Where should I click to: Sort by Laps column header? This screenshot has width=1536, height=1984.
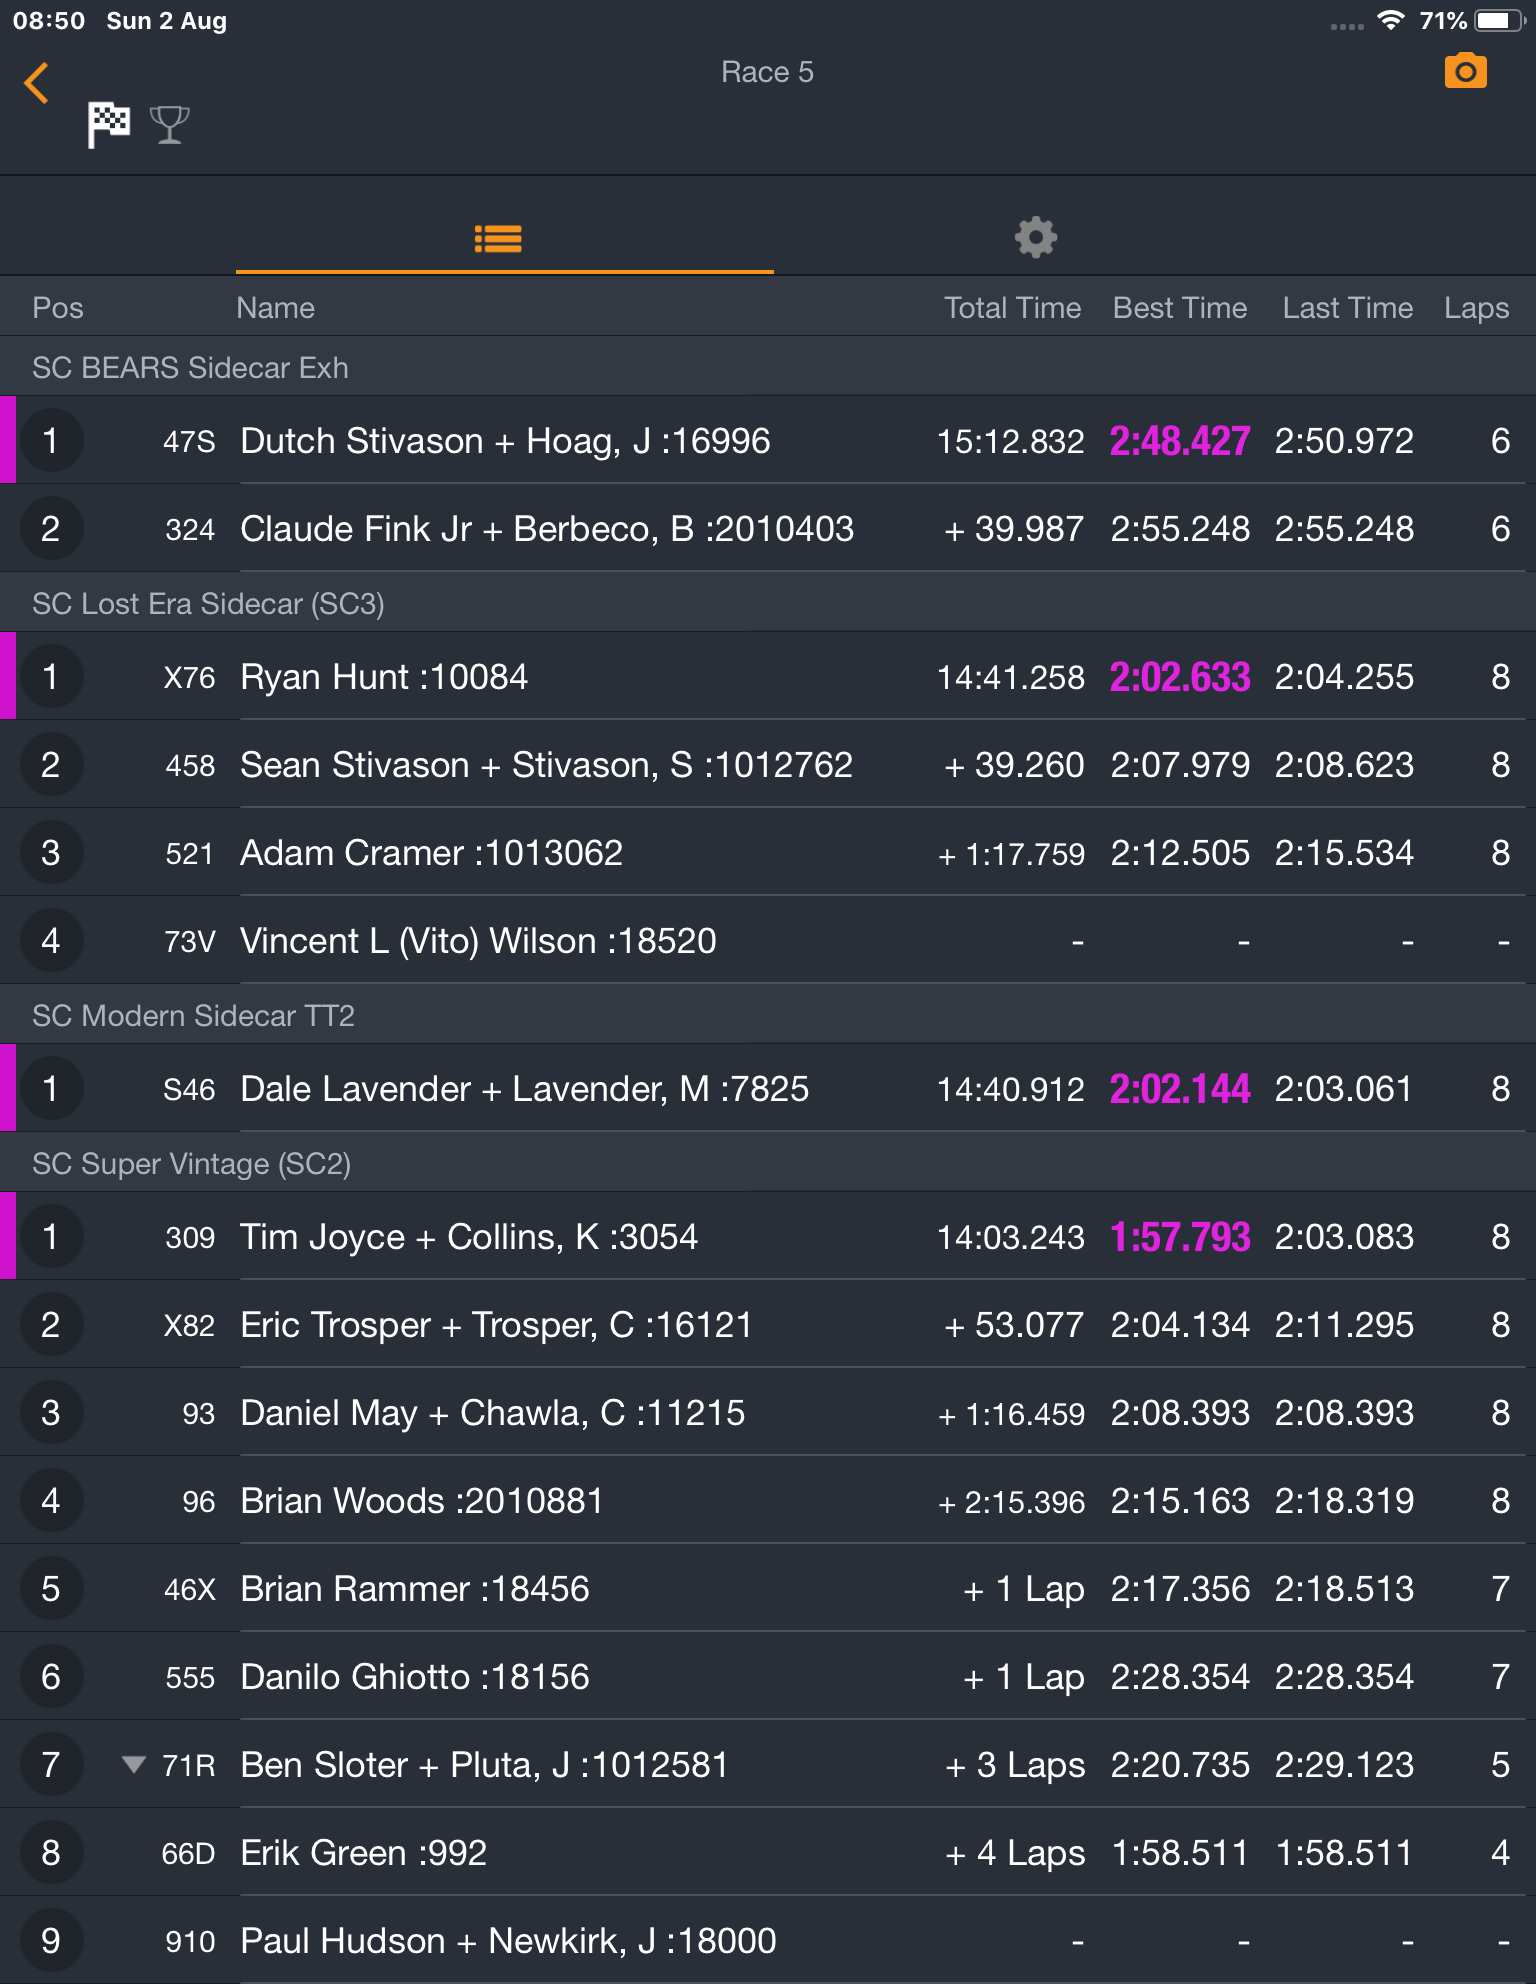(1476, 308)
